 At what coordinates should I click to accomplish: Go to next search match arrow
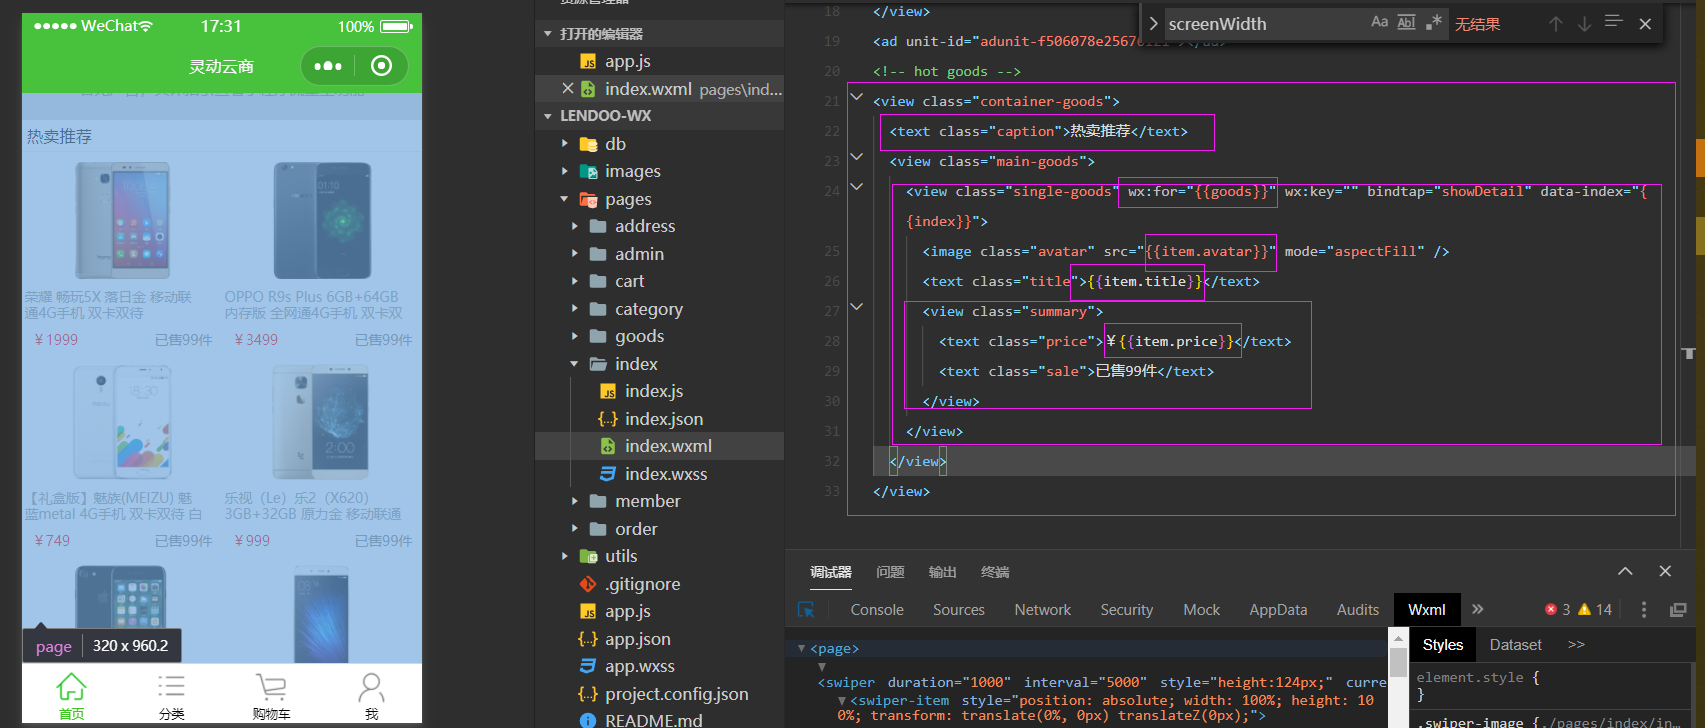(x=1584, y=24)
